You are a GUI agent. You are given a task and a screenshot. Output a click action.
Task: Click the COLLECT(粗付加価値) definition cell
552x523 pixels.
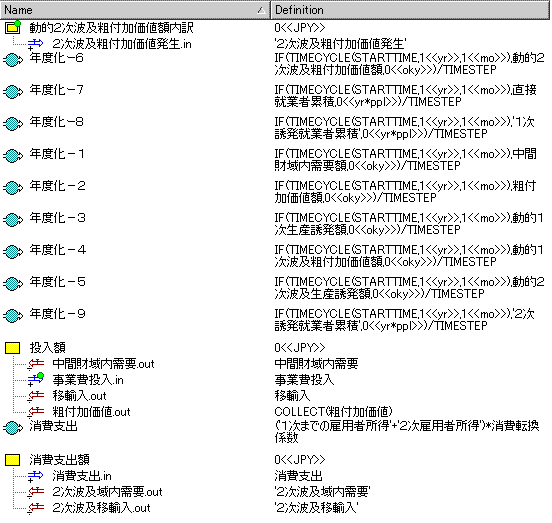(x=333, y=412)
